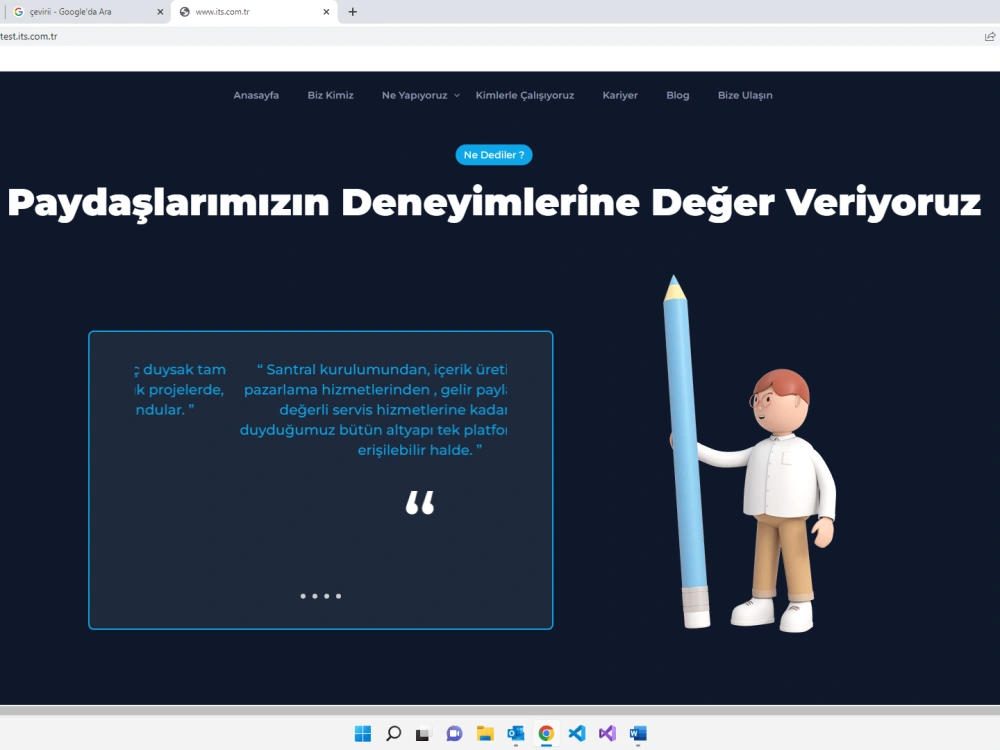The width and height of the screenshot is (1000, 750).
Task: Go to Kariyer page
Action: click(x=620, y=95)
